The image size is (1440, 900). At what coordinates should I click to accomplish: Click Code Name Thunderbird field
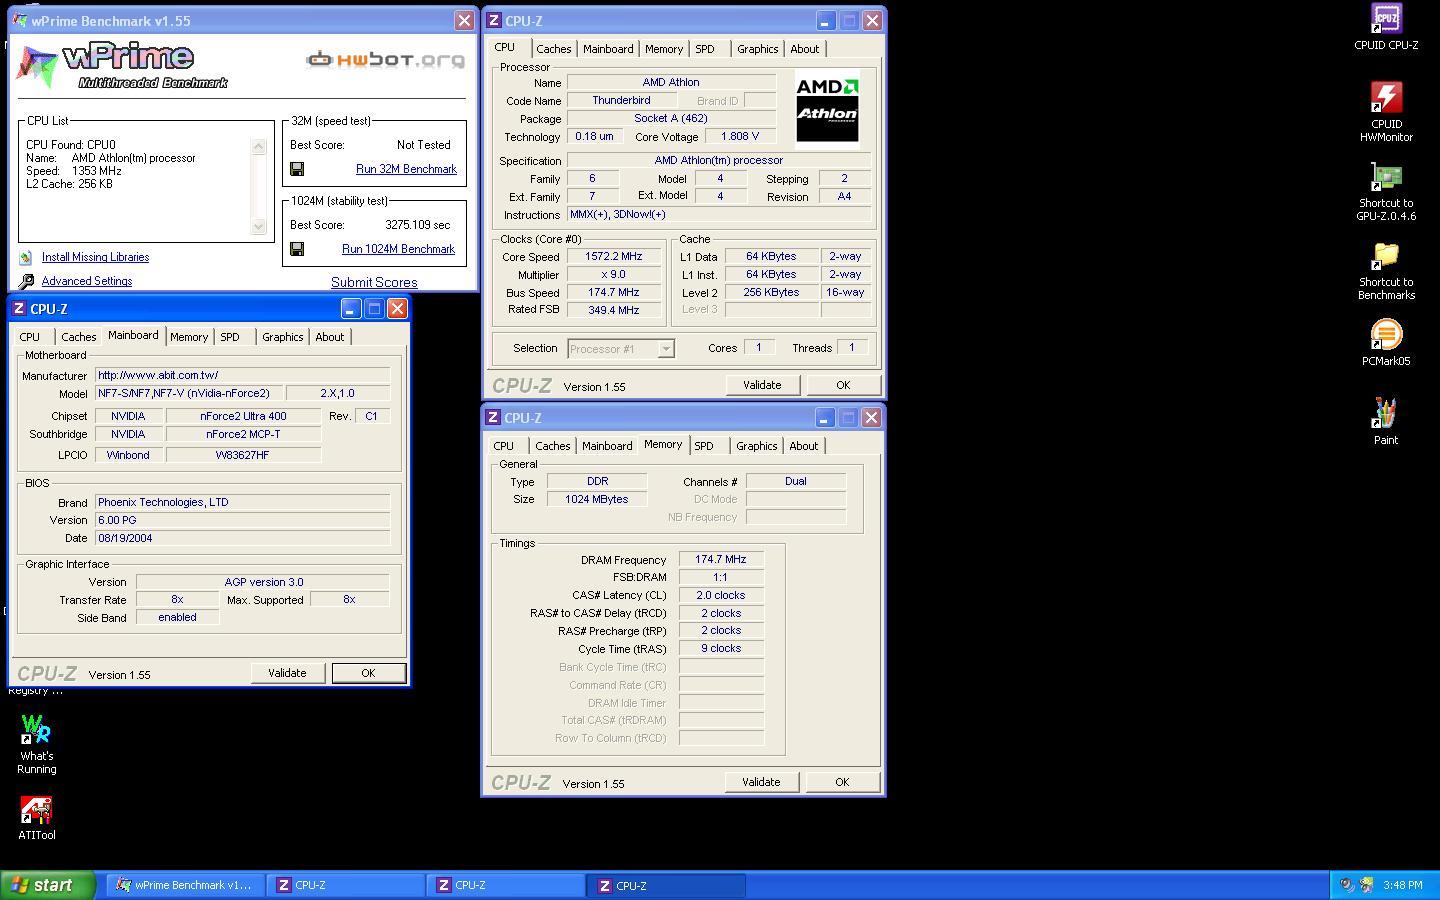pyautogui.click(x=621, y=100)
